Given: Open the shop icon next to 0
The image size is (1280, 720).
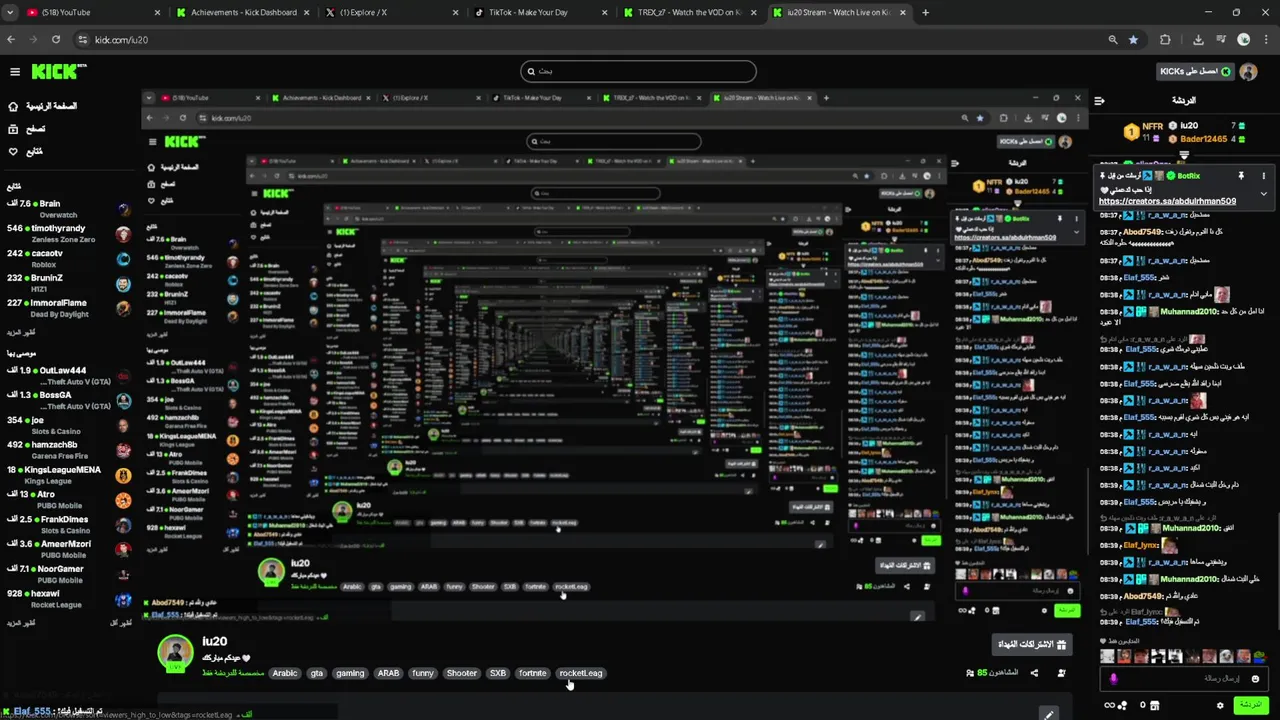Looking at the screenshot, I should [x=1155, y=705].
